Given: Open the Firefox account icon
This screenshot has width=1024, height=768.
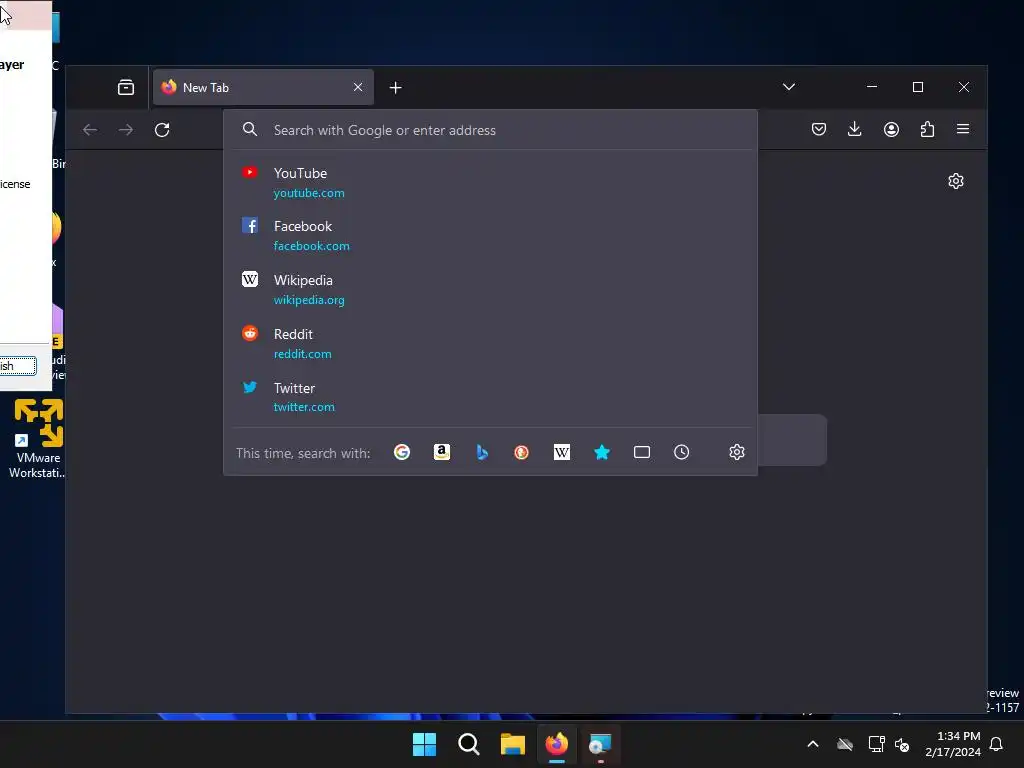Looking at the screenshot, I should tap(891, 129).
